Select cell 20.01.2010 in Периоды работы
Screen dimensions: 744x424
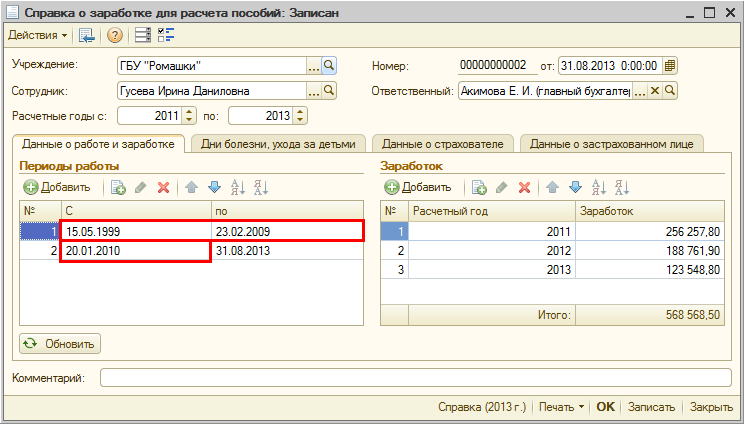click(136, 251)
